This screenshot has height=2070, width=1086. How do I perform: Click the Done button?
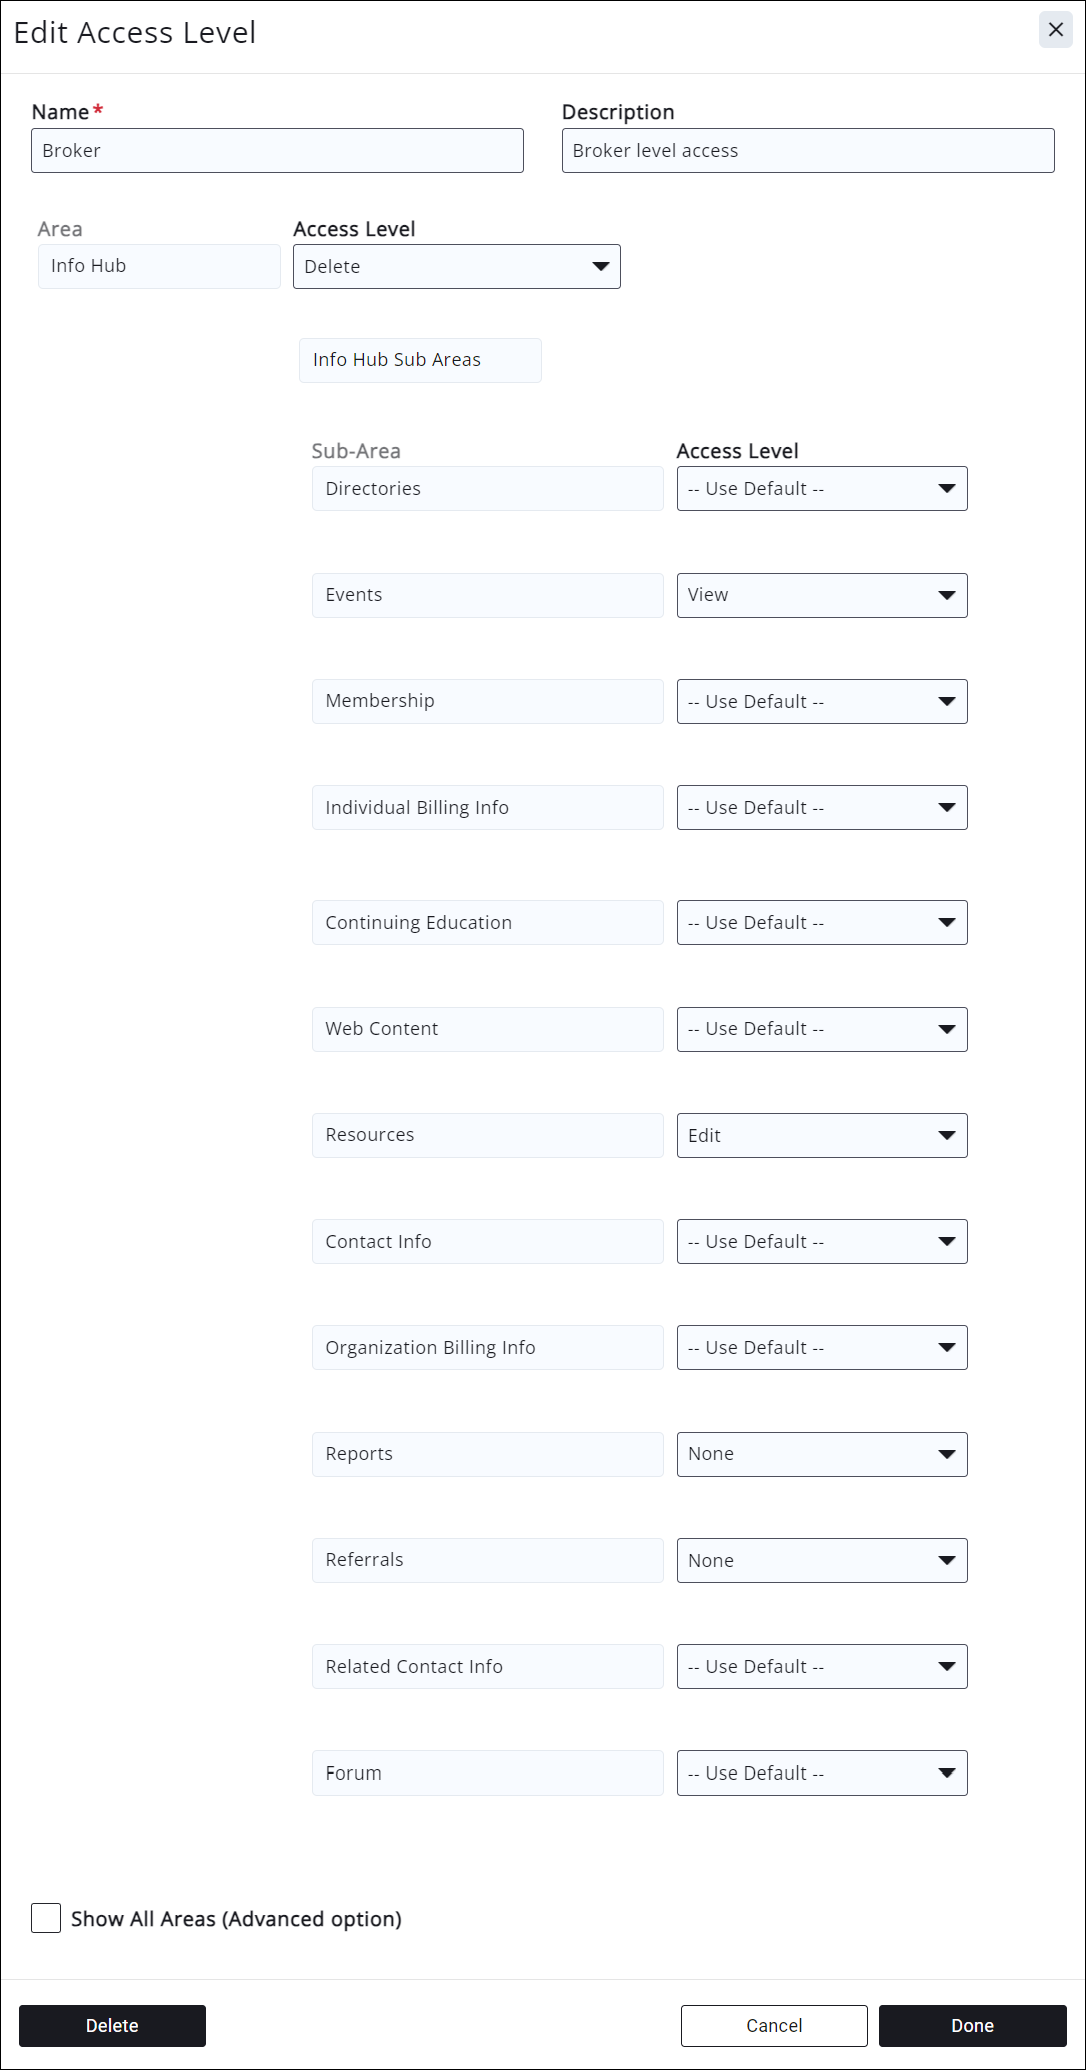point(972,2026)
